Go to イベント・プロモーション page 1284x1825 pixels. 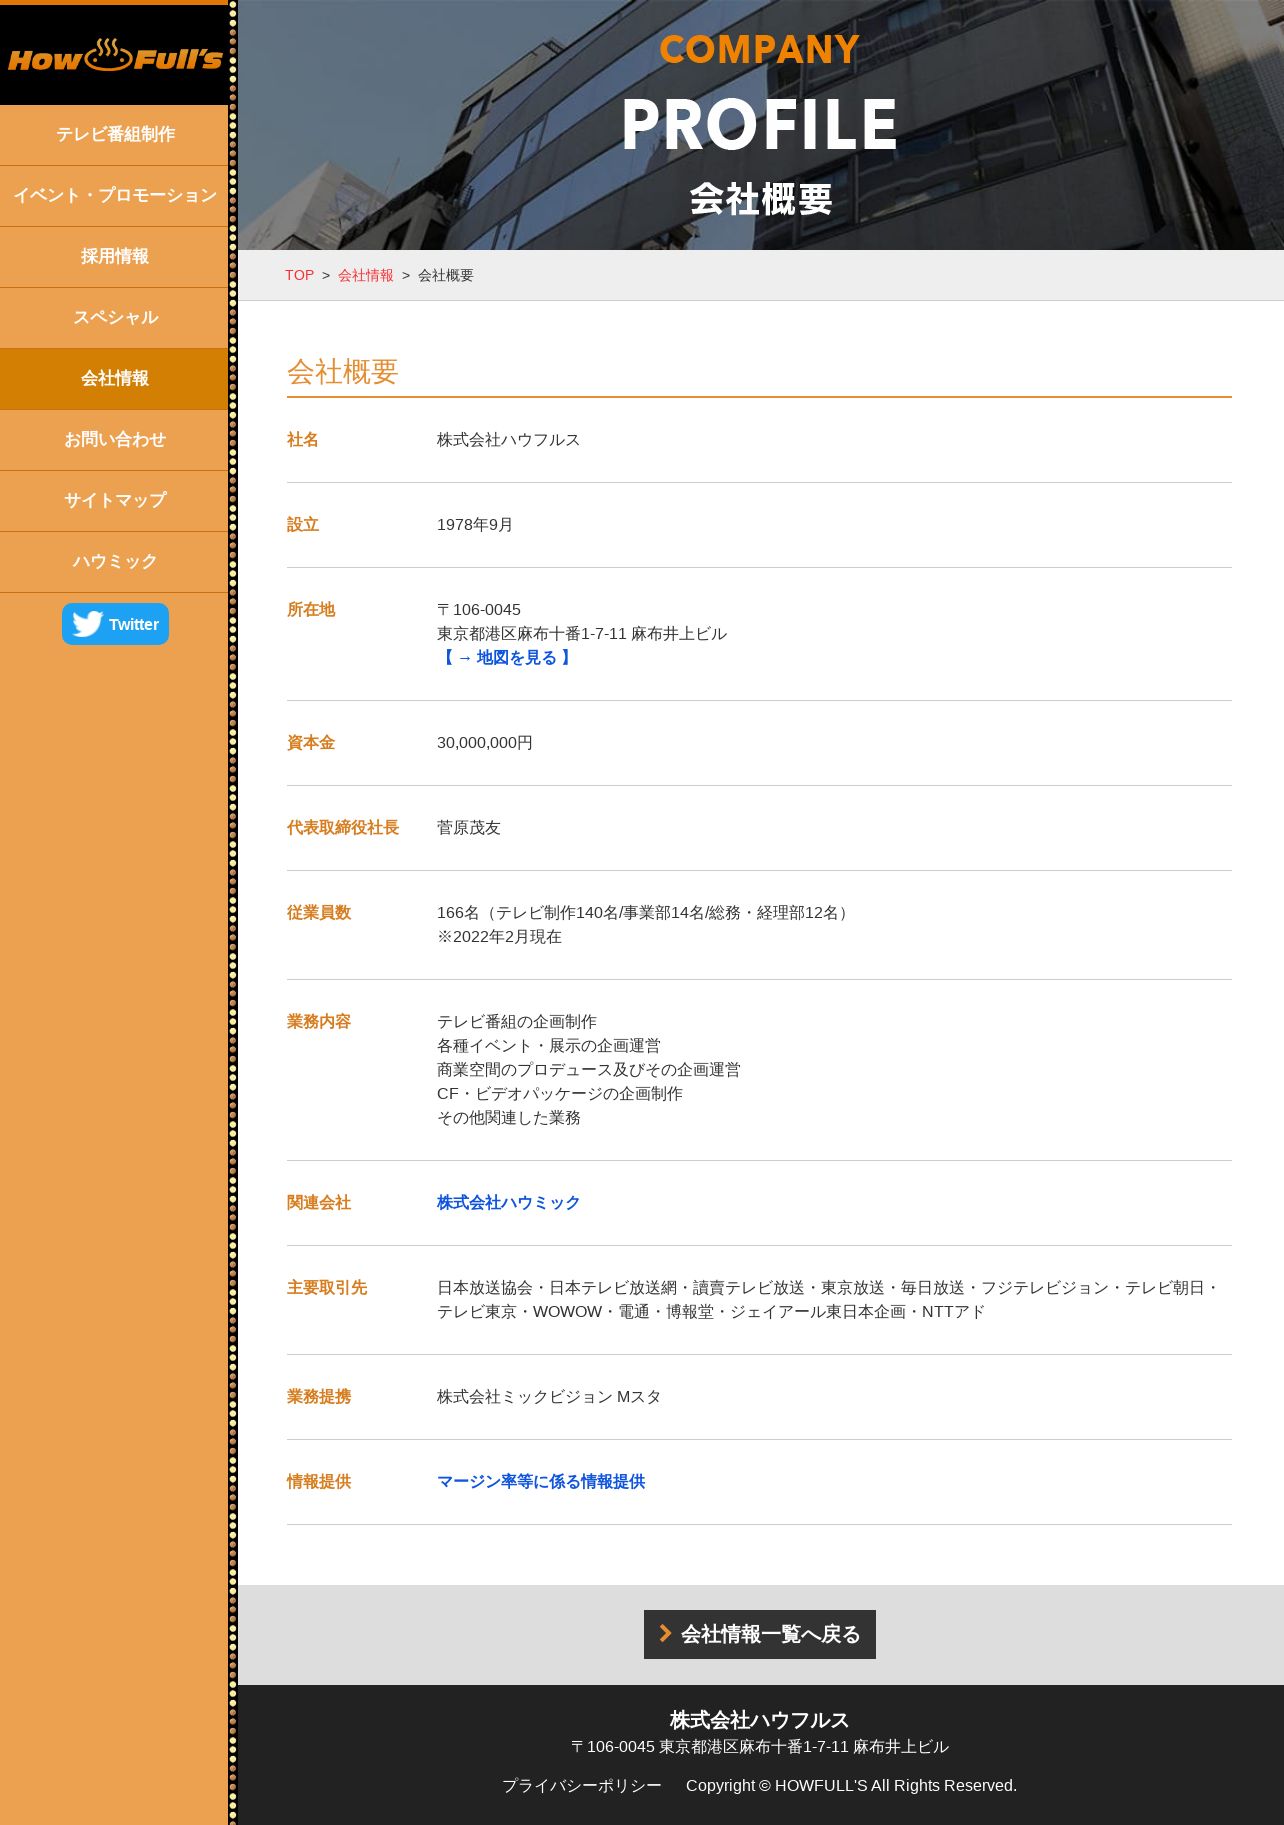point(115,196)
